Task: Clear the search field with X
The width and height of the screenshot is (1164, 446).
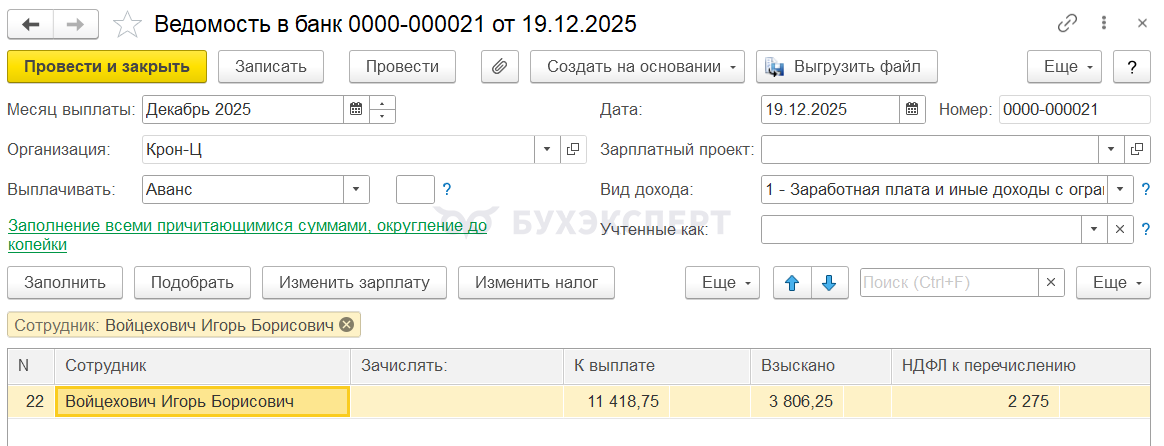Action: pos(1050,283)
